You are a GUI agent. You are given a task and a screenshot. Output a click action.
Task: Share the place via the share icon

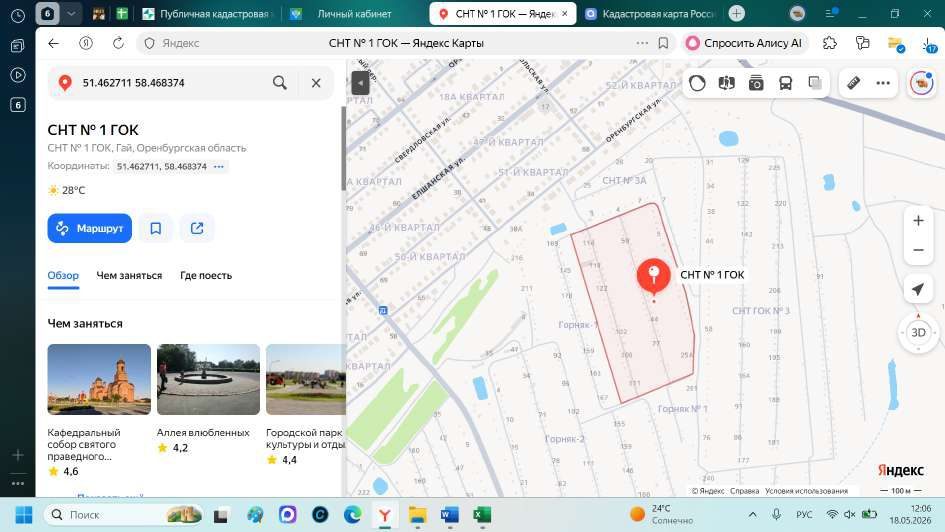tap(197, 228)
